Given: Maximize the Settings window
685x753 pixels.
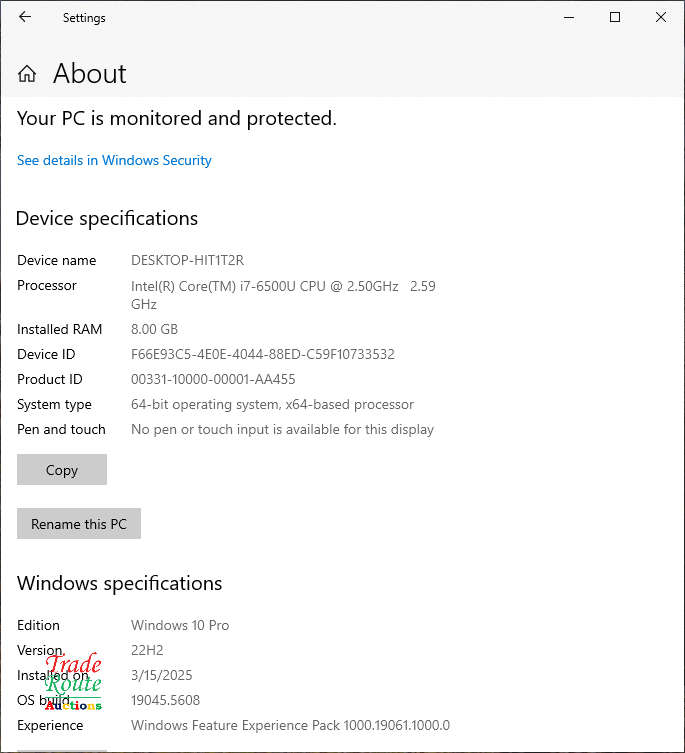Looking at the screenshot, I should (615, 17).
